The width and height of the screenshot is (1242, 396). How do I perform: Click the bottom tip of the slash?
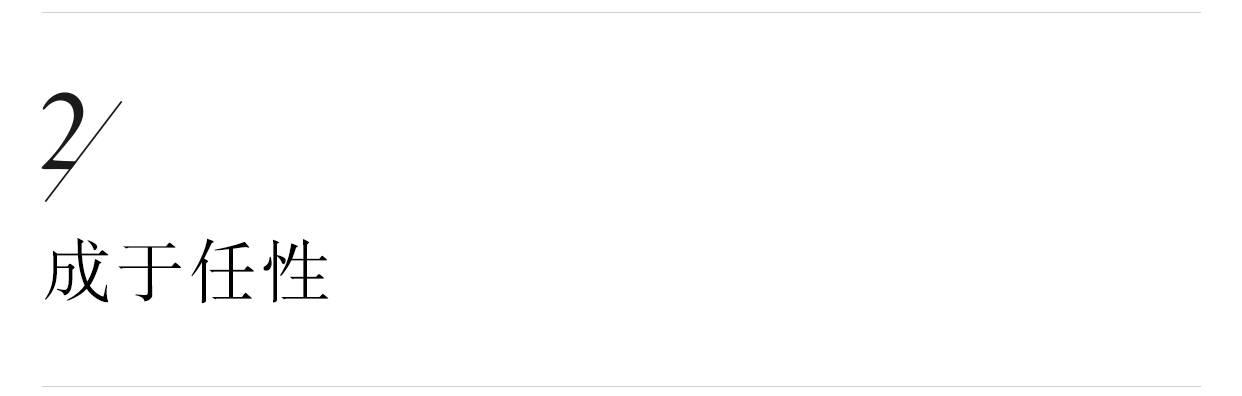pyautogui.click(x=47, y=199)
